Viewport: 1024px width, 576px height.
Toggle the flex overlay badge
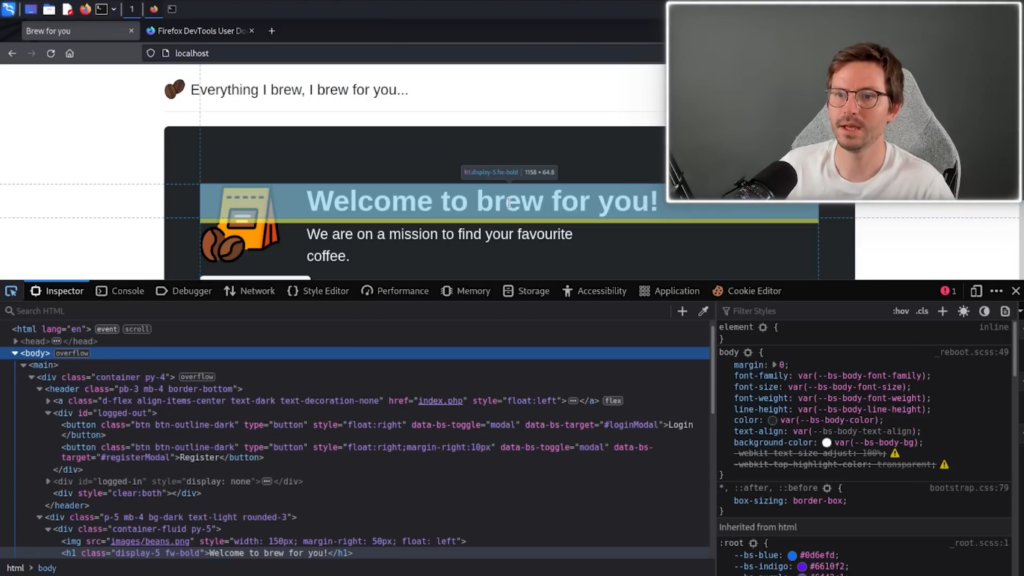click(612, 401)
